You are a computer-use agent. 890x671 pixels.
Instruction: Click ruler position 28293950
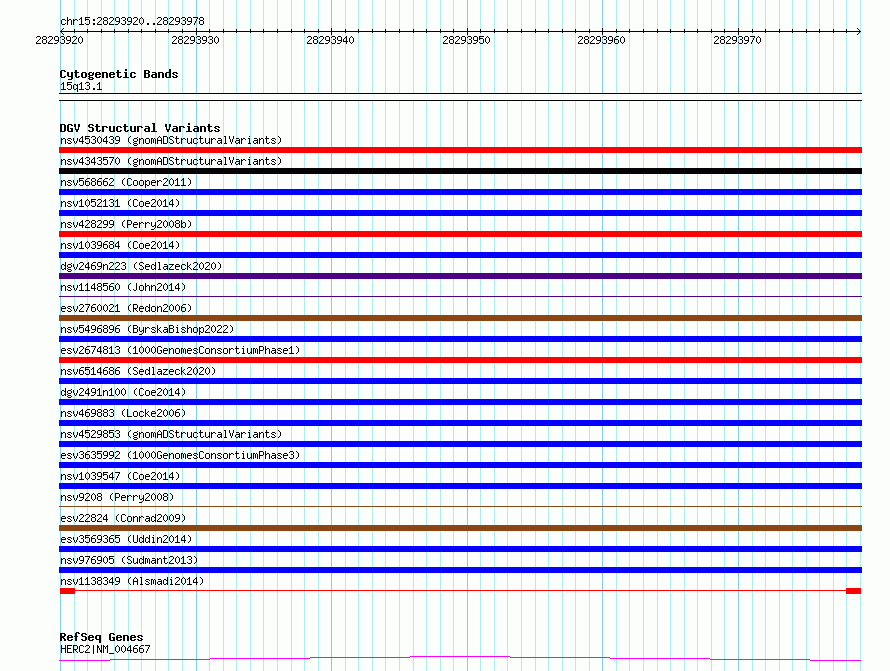click(x=466, y=40)
